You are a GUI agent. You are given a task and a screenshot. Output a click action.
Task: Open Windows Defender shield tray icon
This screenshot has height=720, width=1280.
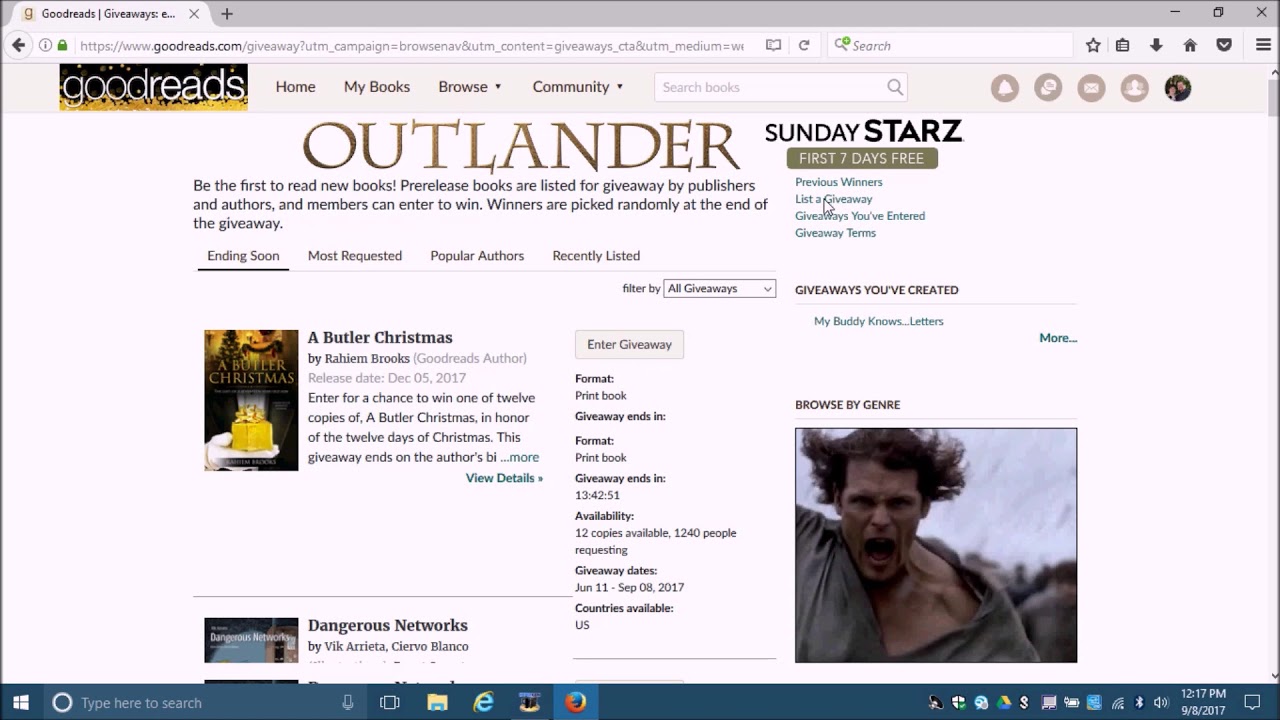959,703
